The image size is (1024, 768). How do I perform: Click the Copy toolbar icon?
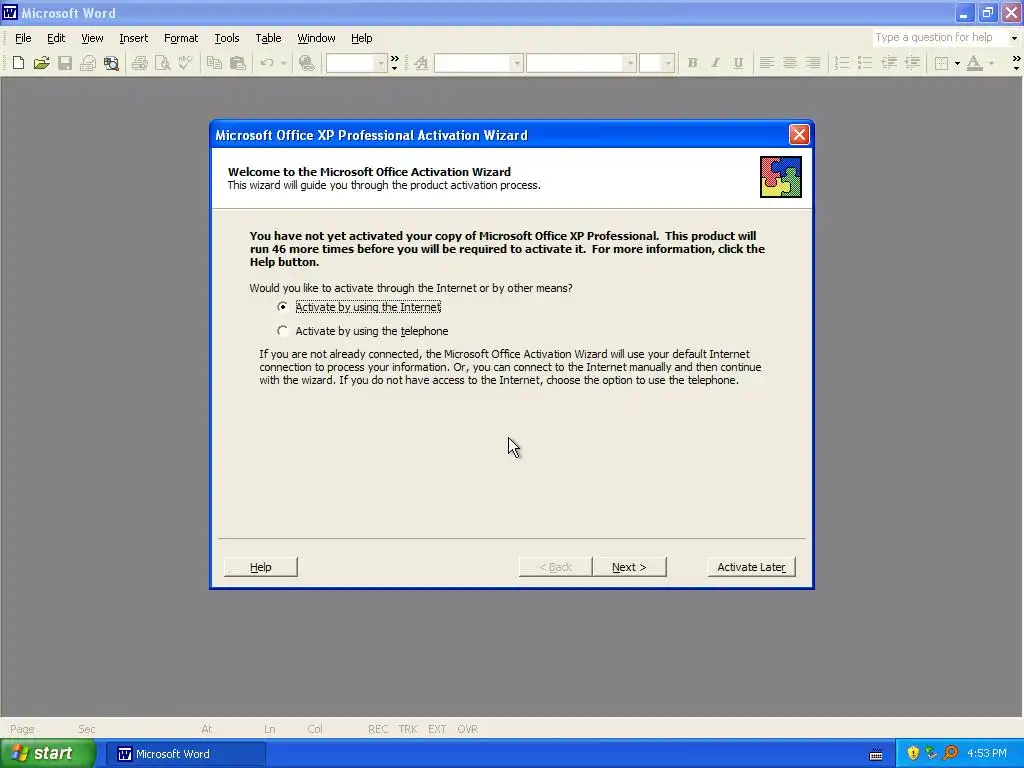coord(214,63)
